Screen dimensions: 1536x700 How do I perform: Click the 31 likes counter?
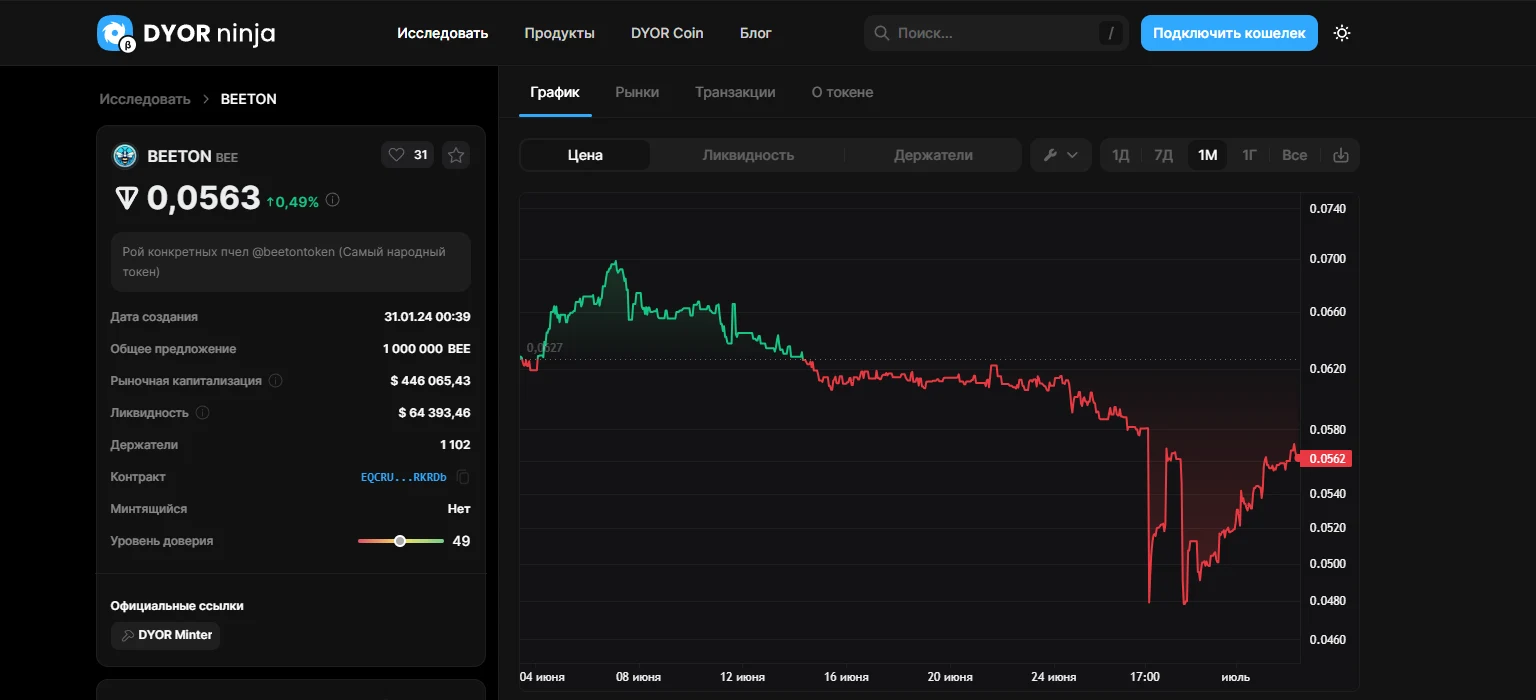(x=421, y=155)
